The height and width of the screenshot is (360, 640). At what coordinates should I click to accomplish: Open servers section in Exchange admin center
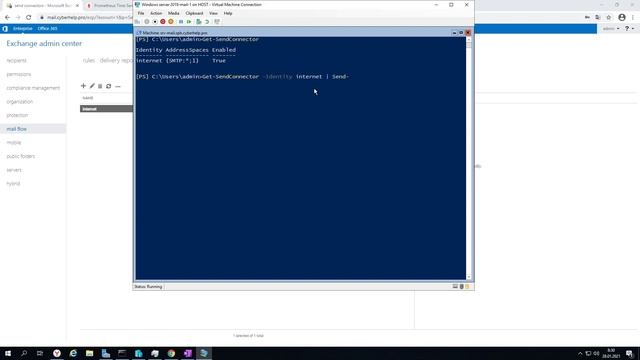[14, 170]
